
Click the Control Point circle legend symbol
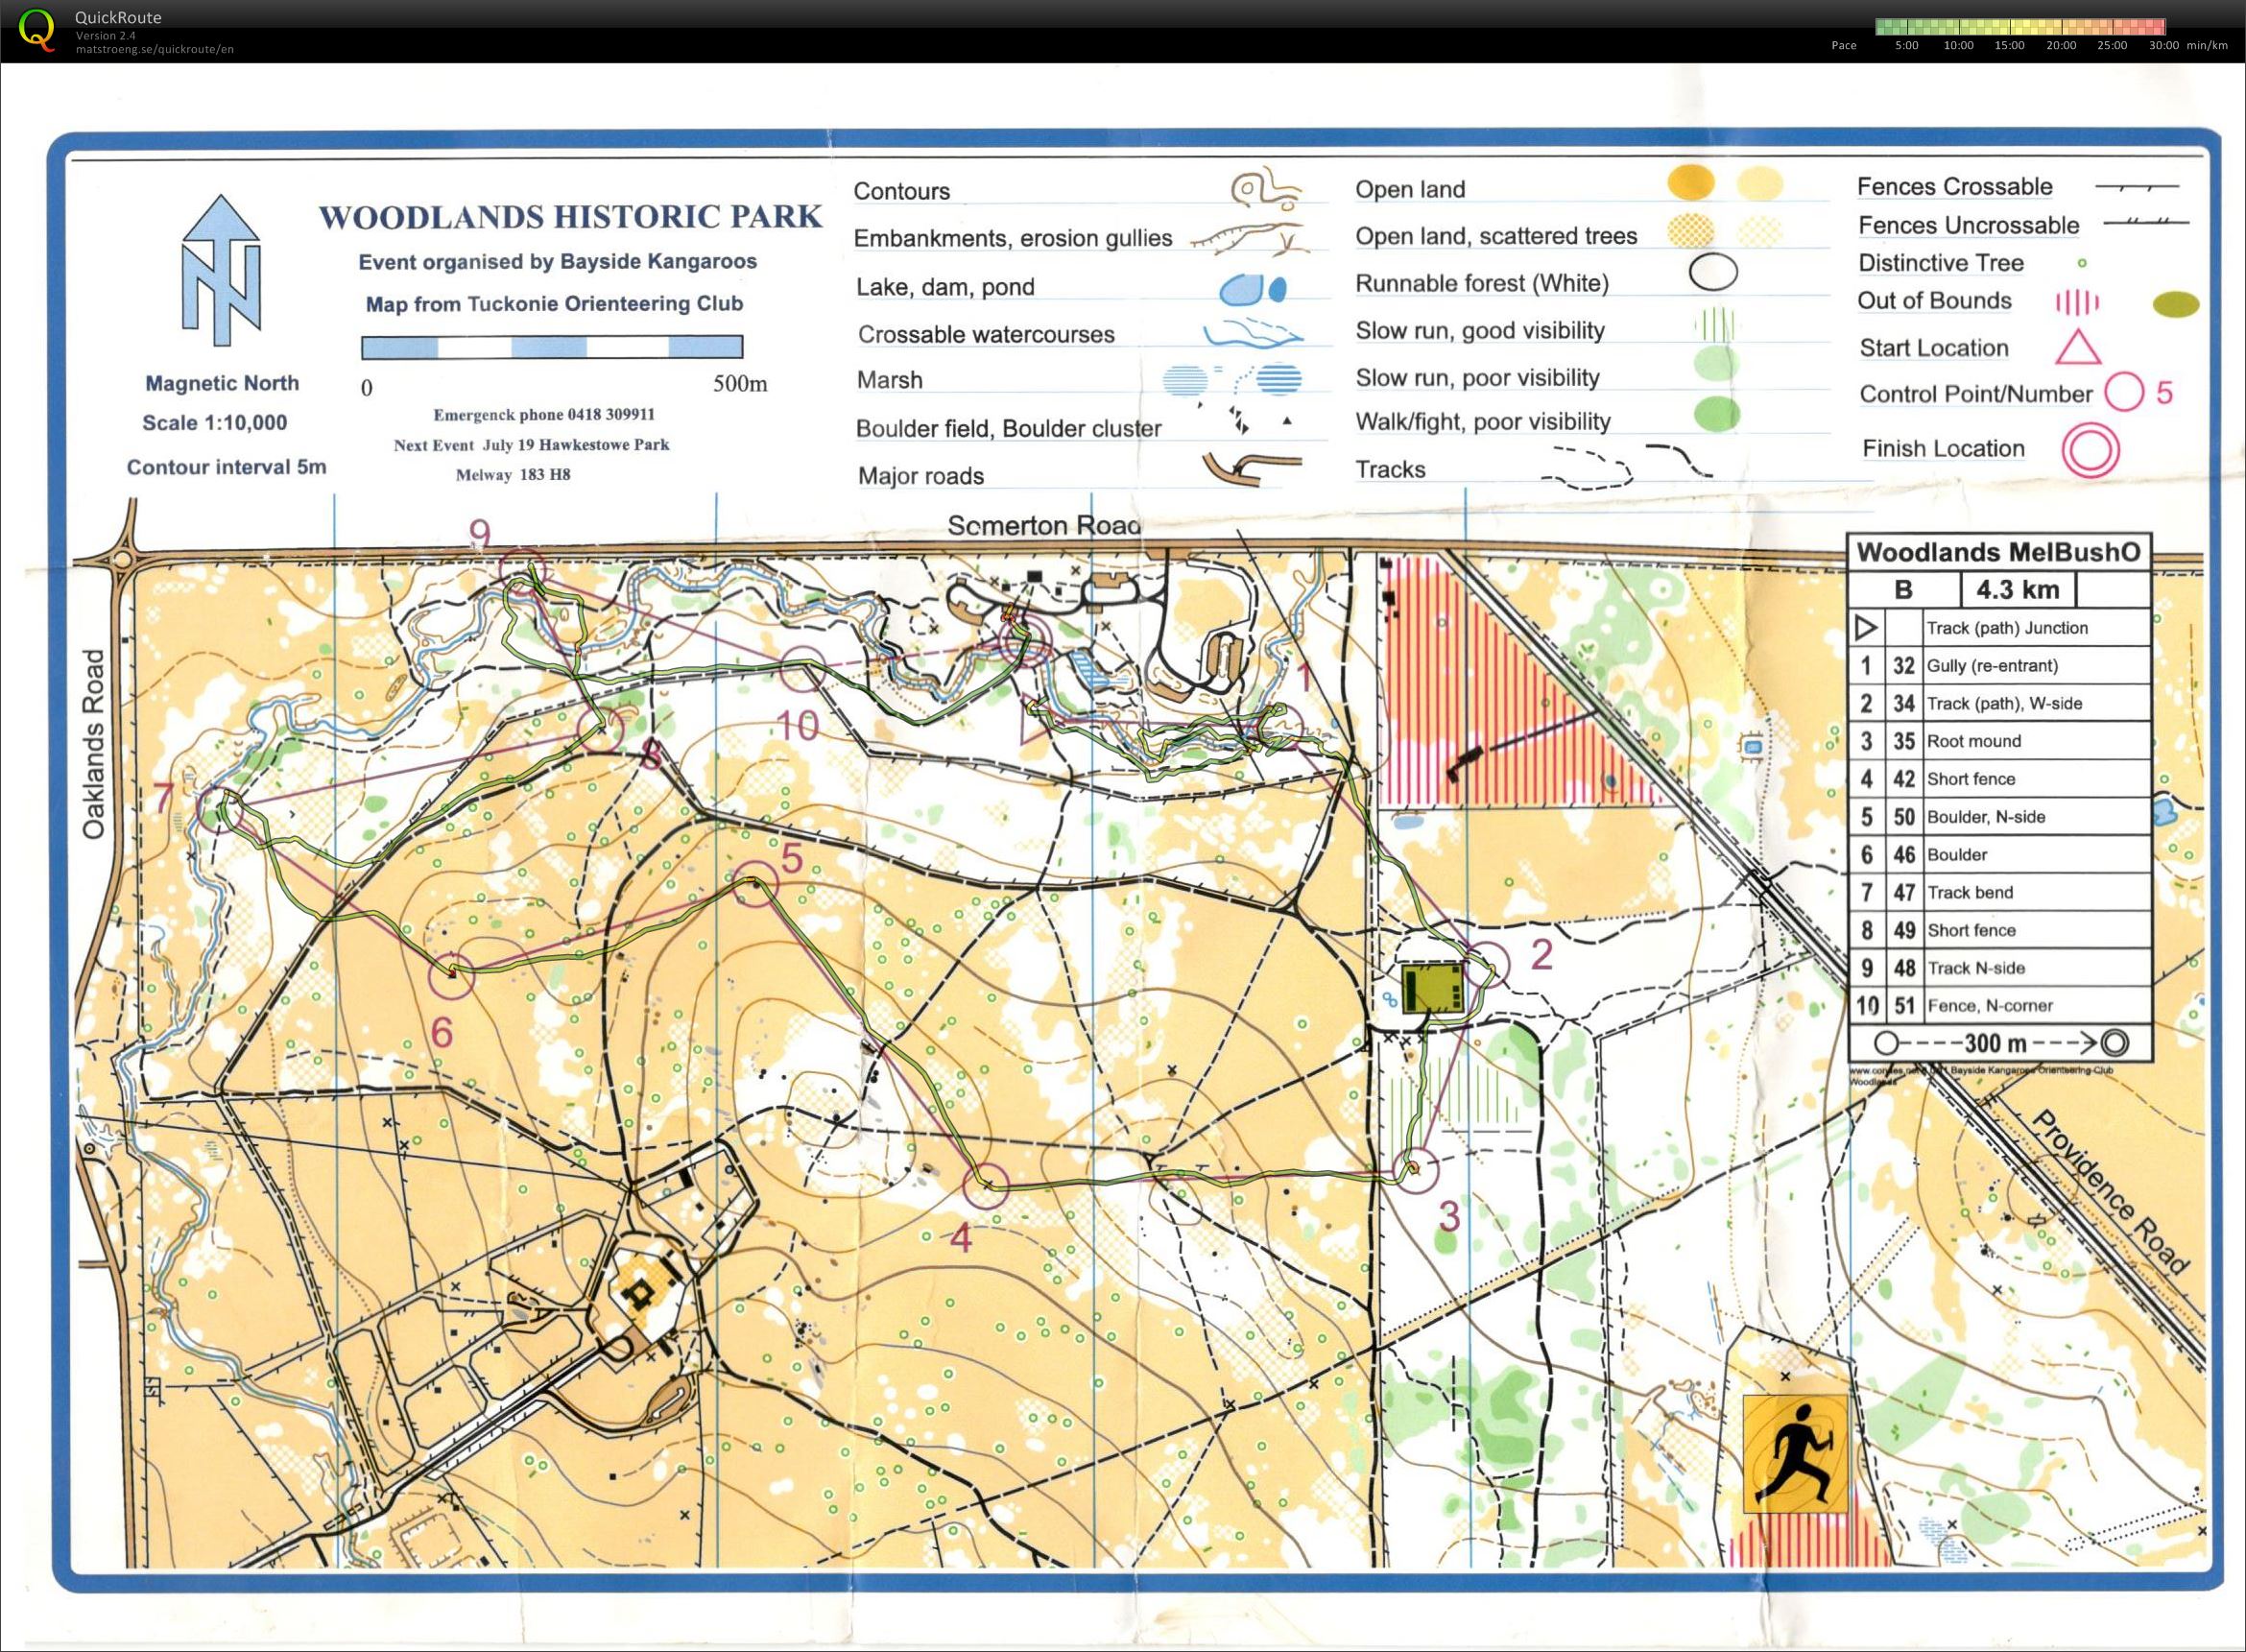click(2124, 392)
